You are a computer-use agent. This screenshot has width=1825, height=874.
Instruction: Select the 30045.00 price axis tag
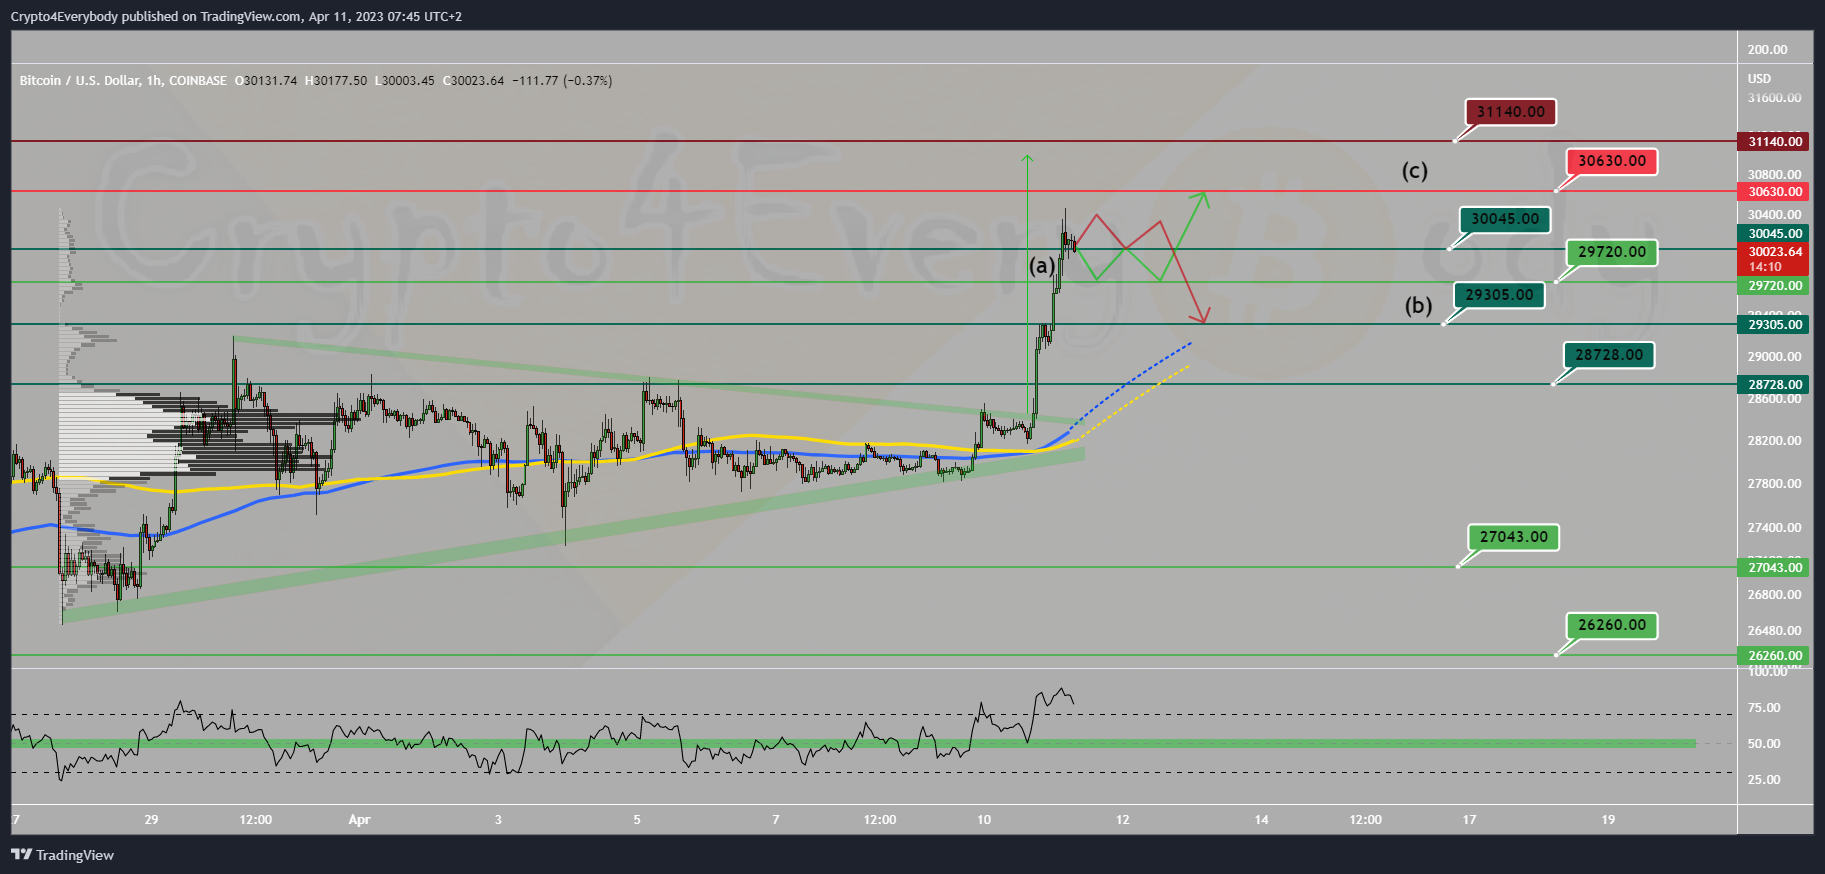[1775, 234]
